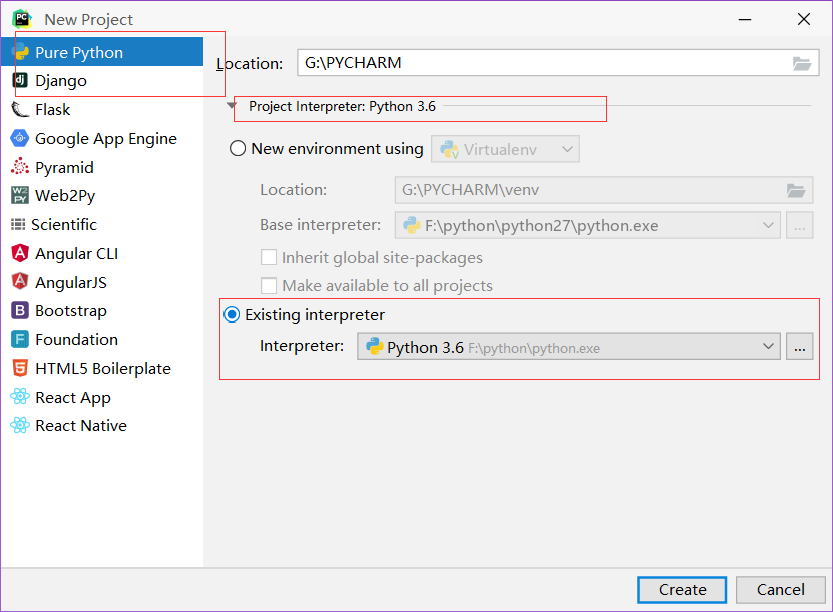
Task: Open ellipsis button beside Interpreter dropdown
Action: click(x=800, y=347)
